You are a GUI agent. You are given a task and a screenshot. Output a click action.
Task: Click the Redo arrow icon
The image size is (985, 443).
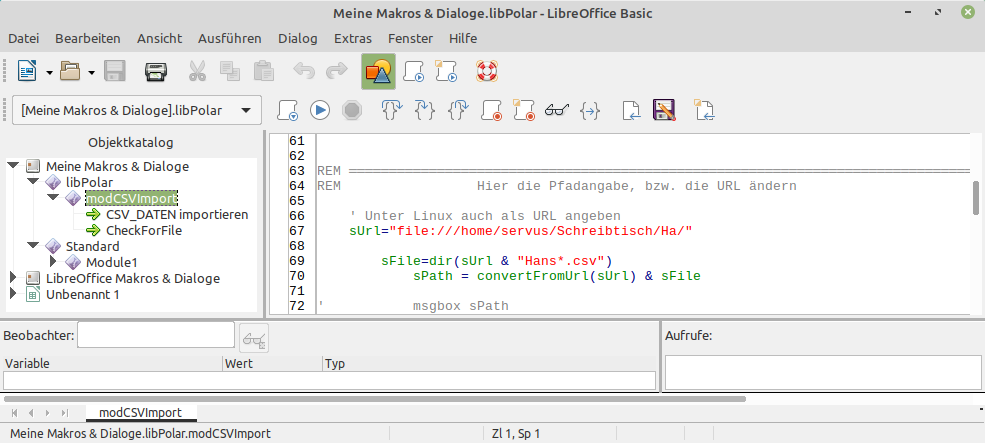point(337,72)
